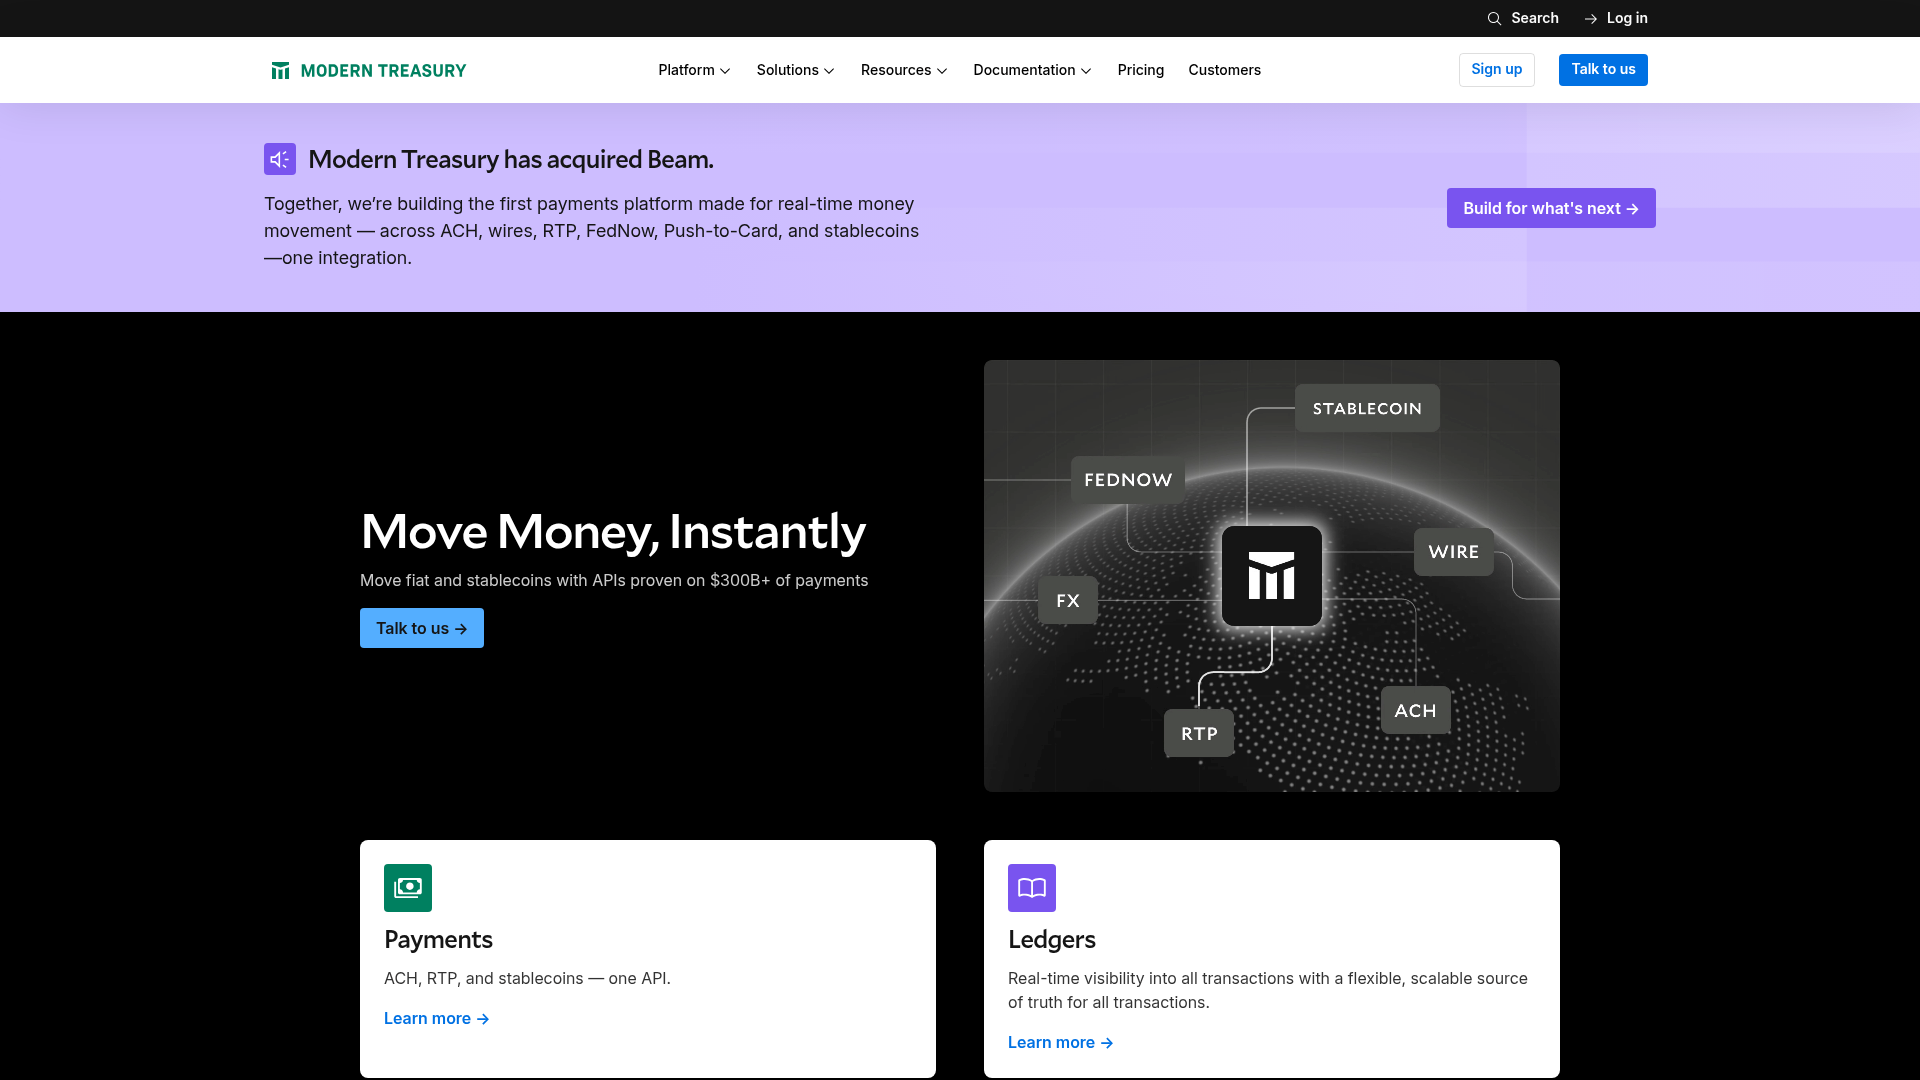Click the Move Money, Instantly headline

coord(613,531)
